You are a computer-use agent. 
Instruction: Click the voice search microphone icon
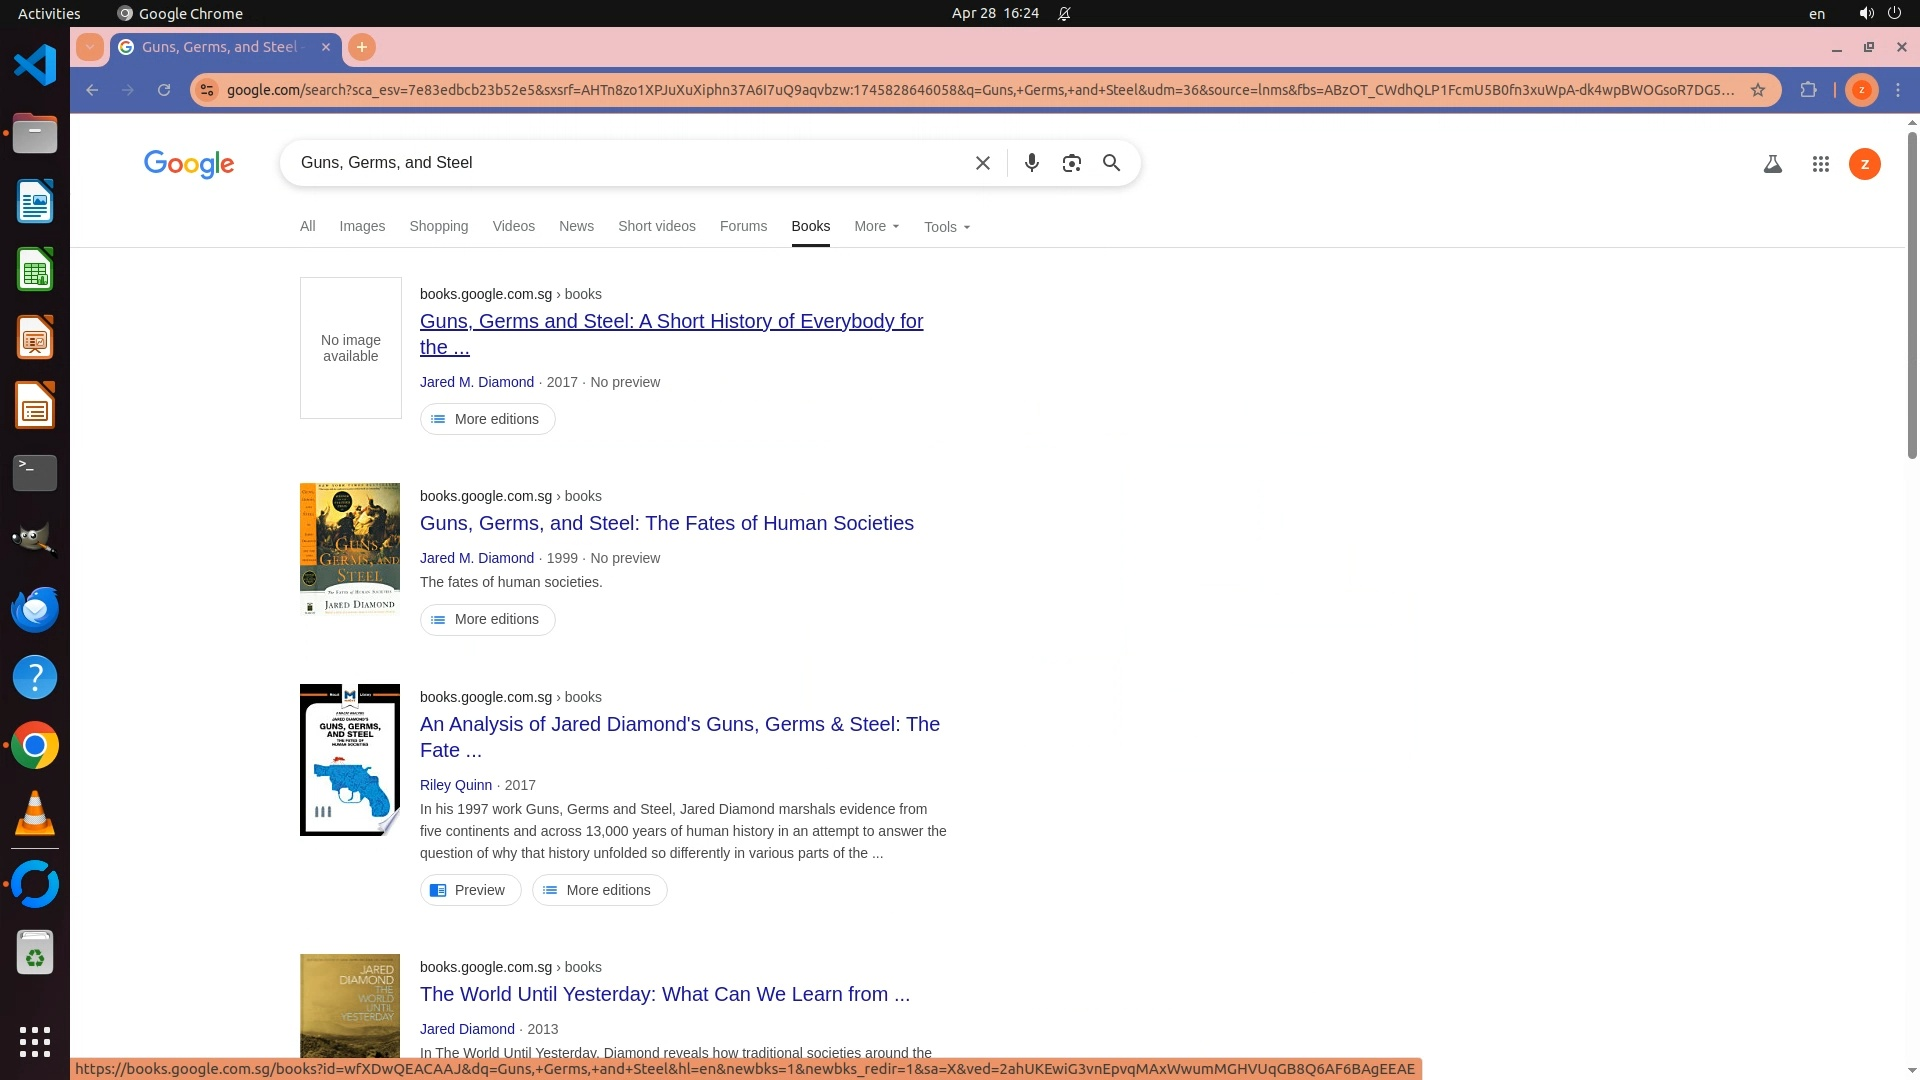tap(1031, 163)
